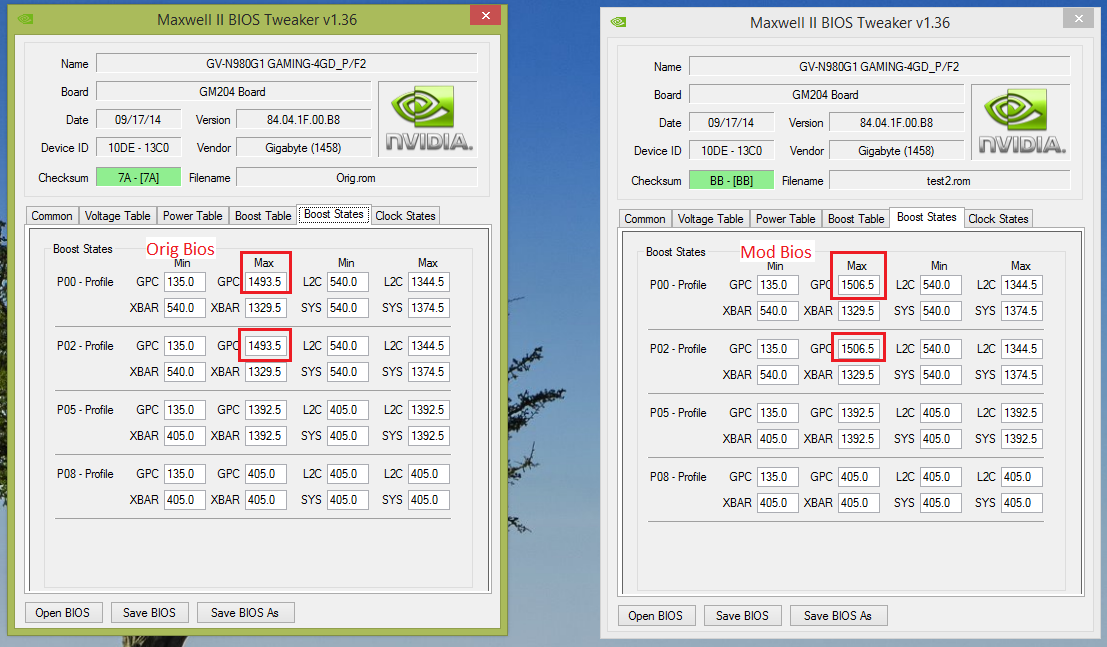This screenshot has width=1107, height=647.
Task: Click Filename field showing Orig.rom
Action: tap(357, 178)
